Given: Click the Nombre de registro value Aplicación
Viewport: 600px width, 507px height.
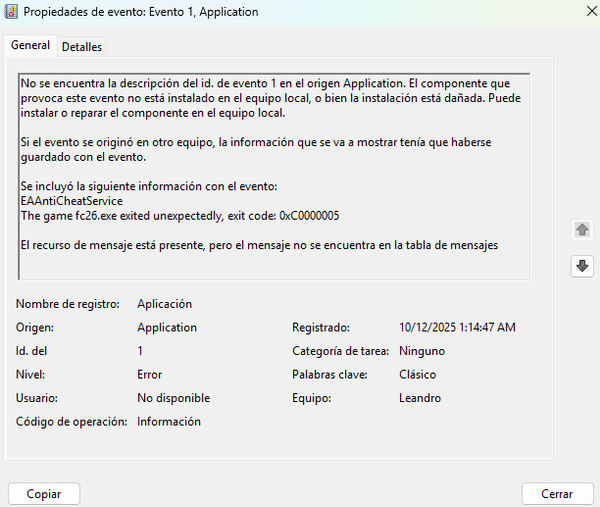Looking at the screenshot, I should (164, 304).
